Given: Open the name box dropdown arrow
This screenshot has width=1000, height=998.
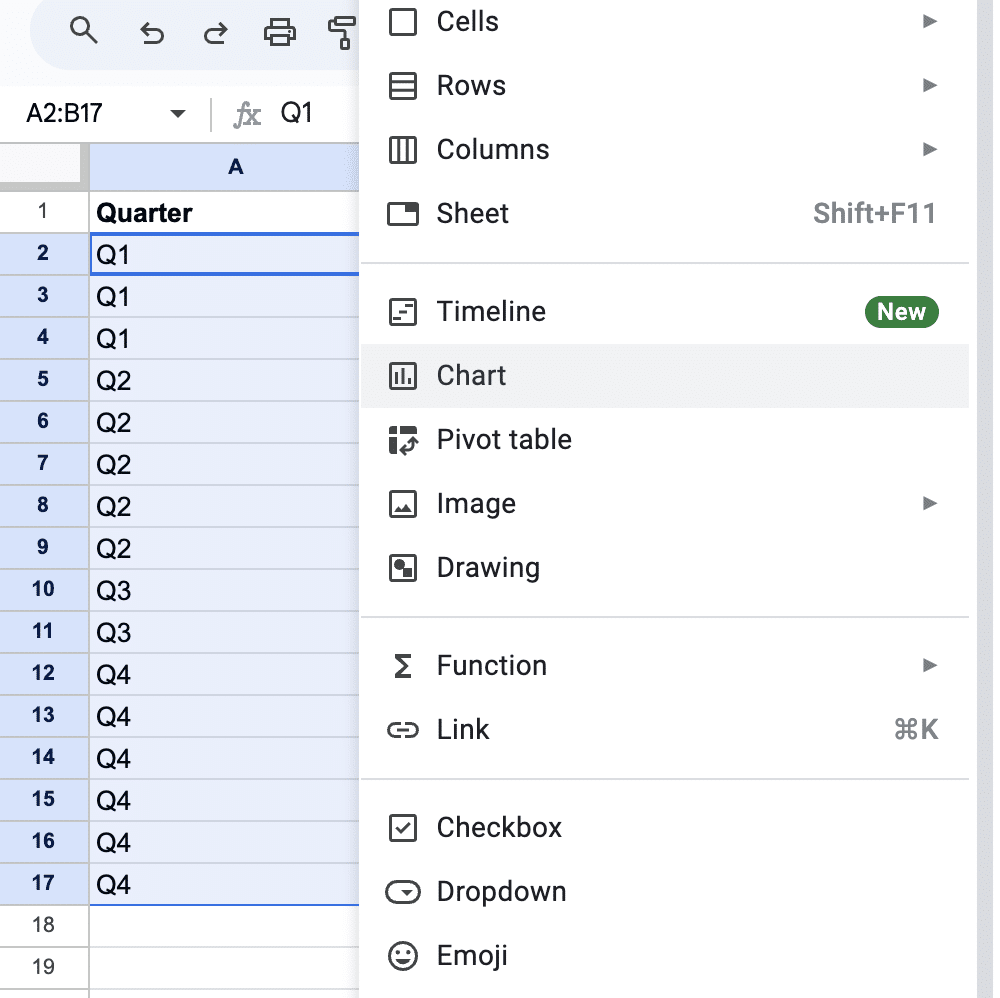Looking at the screenshot, I should [178, 114].
